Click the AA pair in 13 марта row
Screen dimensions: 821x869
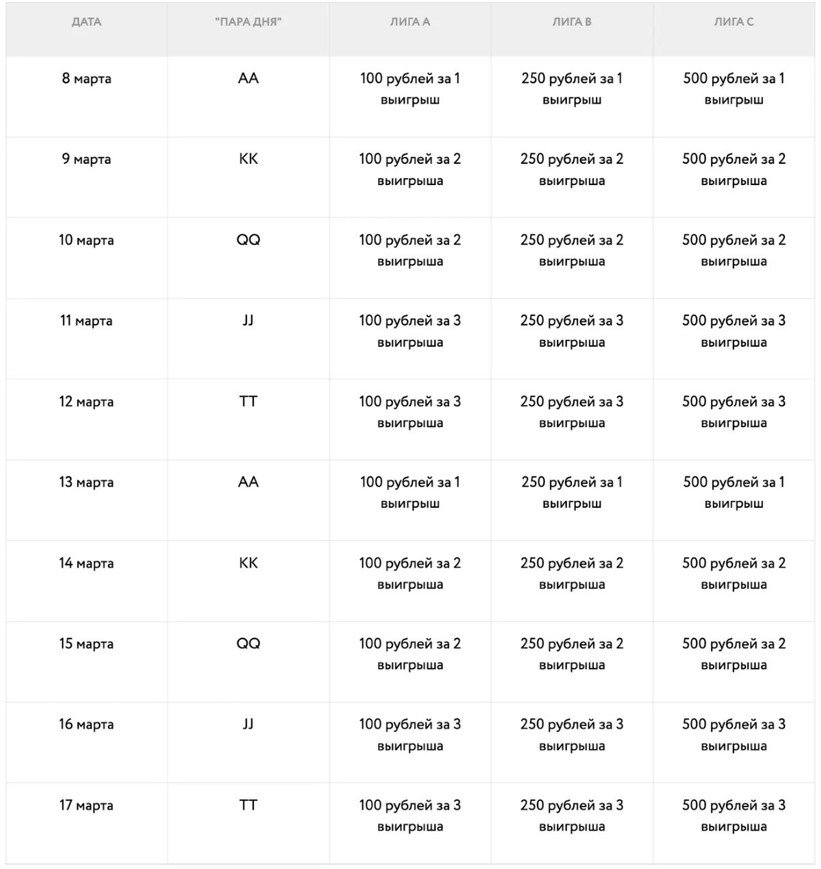(x=248, y=482)
